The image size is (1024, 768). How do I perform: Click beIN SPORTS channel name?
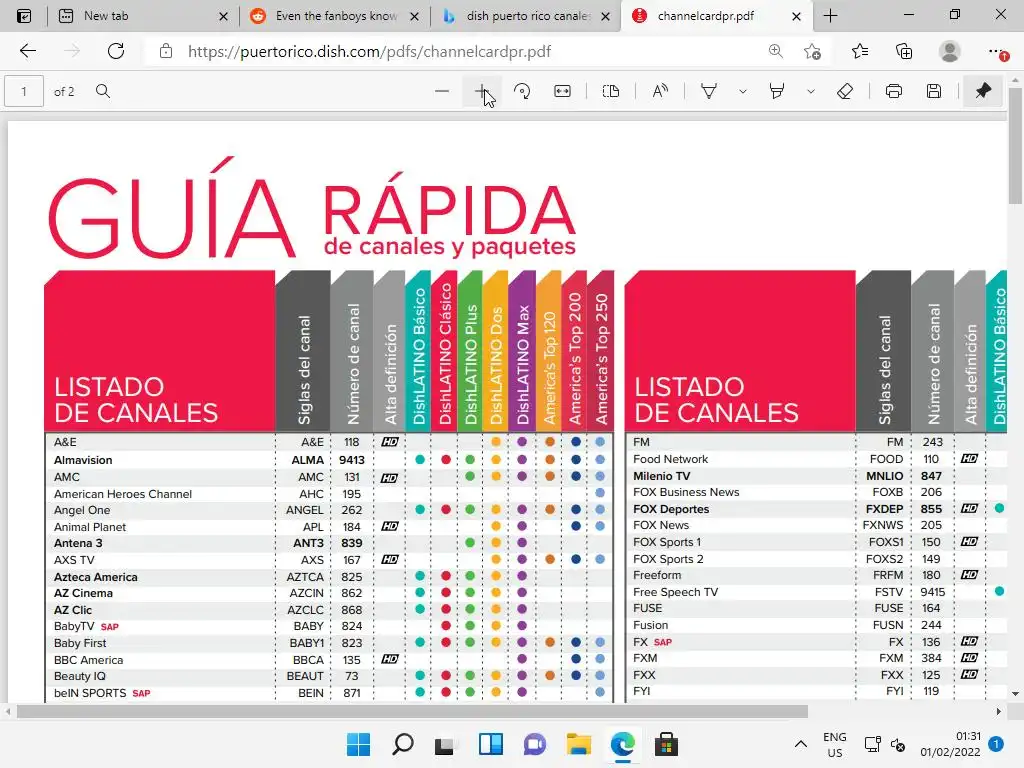90,693
